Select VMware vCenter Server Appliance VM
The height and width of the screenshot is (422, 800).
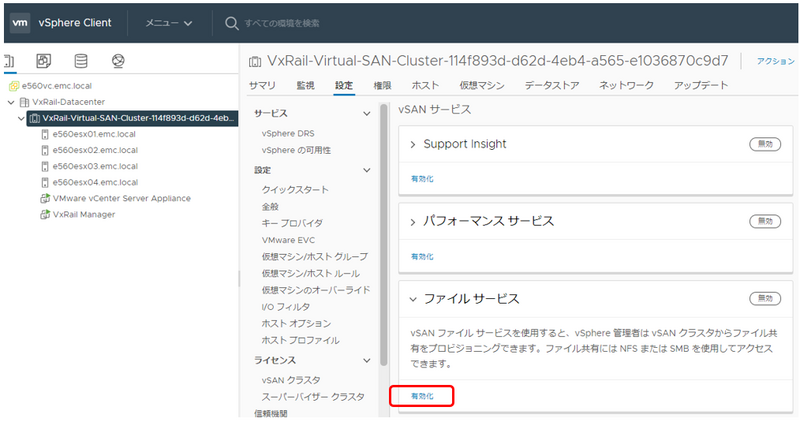[x=121, y=198]
